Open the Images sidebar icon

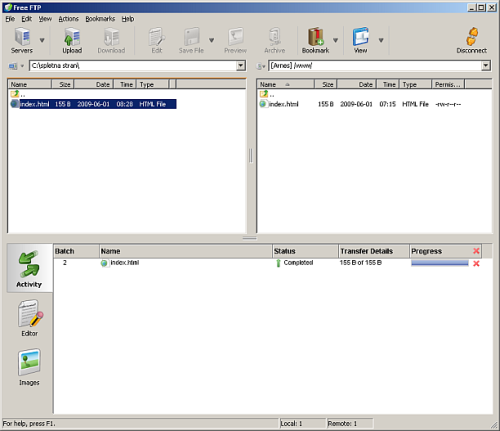(x=29, y=367)
